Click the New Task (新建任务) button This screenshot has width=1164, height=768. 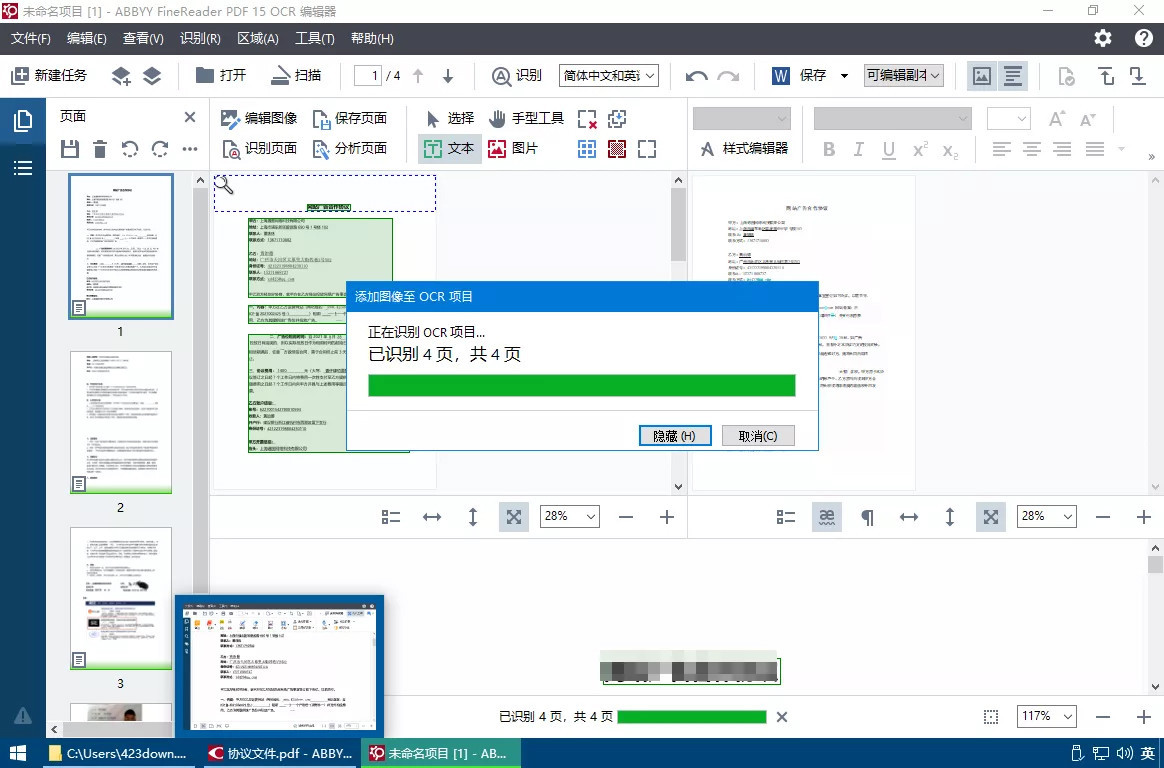coord(50,76)
